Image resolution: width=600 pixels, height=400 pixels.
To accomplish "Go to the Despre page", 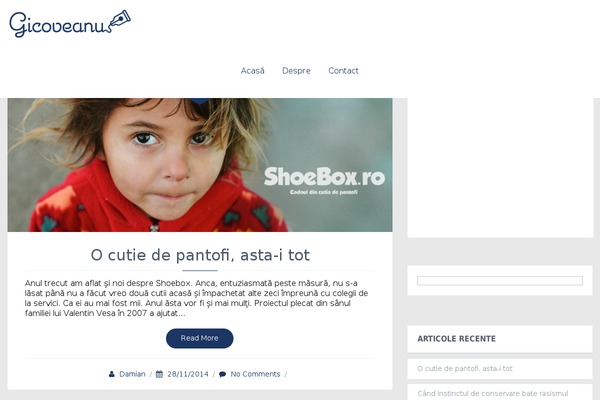I will click(x=296, y=71).
